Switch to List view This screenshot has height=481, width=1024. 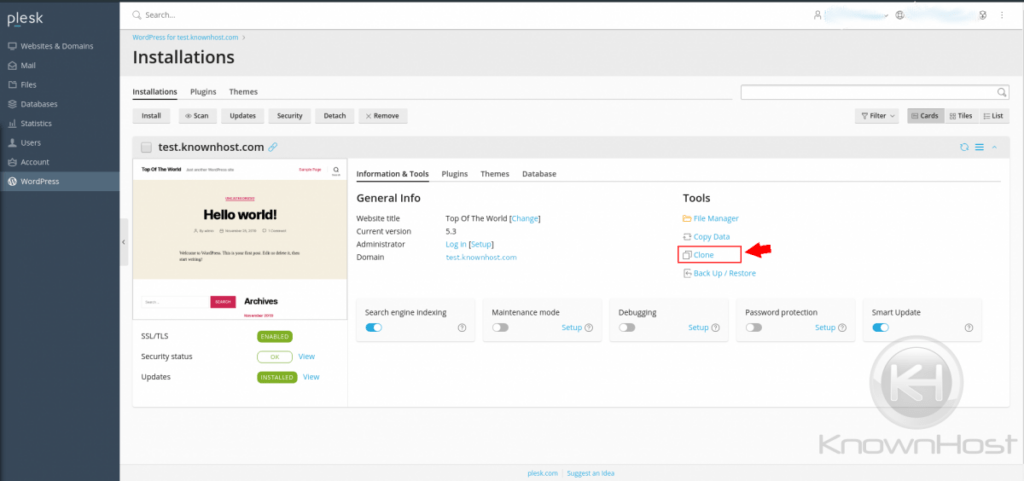tap(993, 116)
